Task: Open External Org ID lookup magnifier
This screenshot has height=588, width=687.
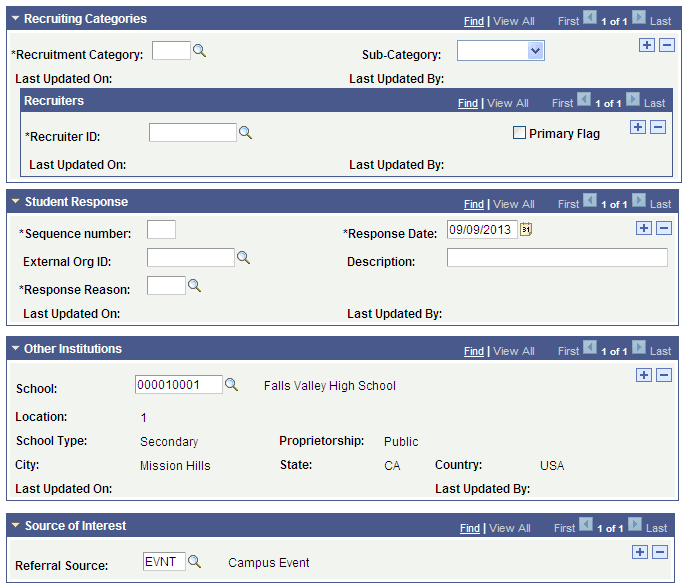Action: pyautogui.click(x=243, y=258)
